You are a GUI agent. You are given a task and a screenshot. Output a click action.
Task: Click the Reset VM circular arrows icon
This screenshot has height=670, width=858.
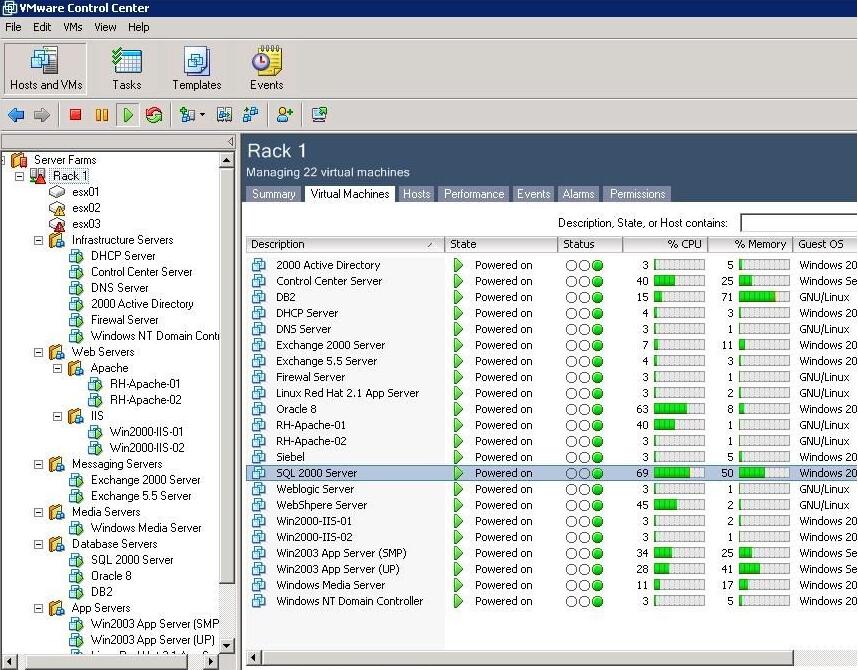click(x=154, y=115)
